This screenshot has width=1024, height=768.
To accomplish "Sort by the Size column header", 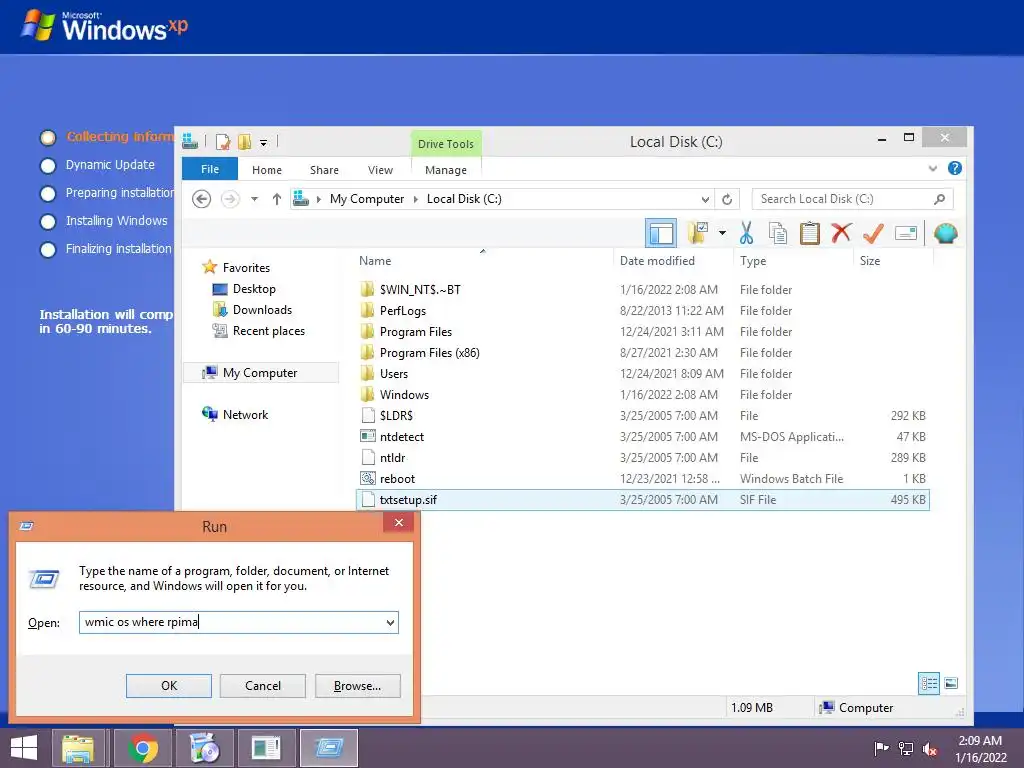I will click(x=870, y=261).
